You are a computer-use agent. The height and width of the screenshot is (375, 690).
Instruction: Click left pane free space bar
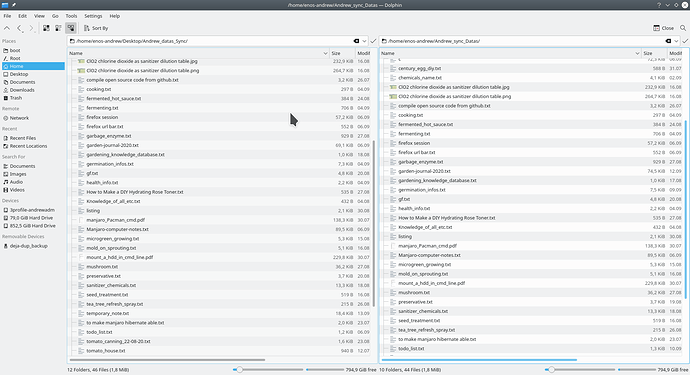click(325, 370)
